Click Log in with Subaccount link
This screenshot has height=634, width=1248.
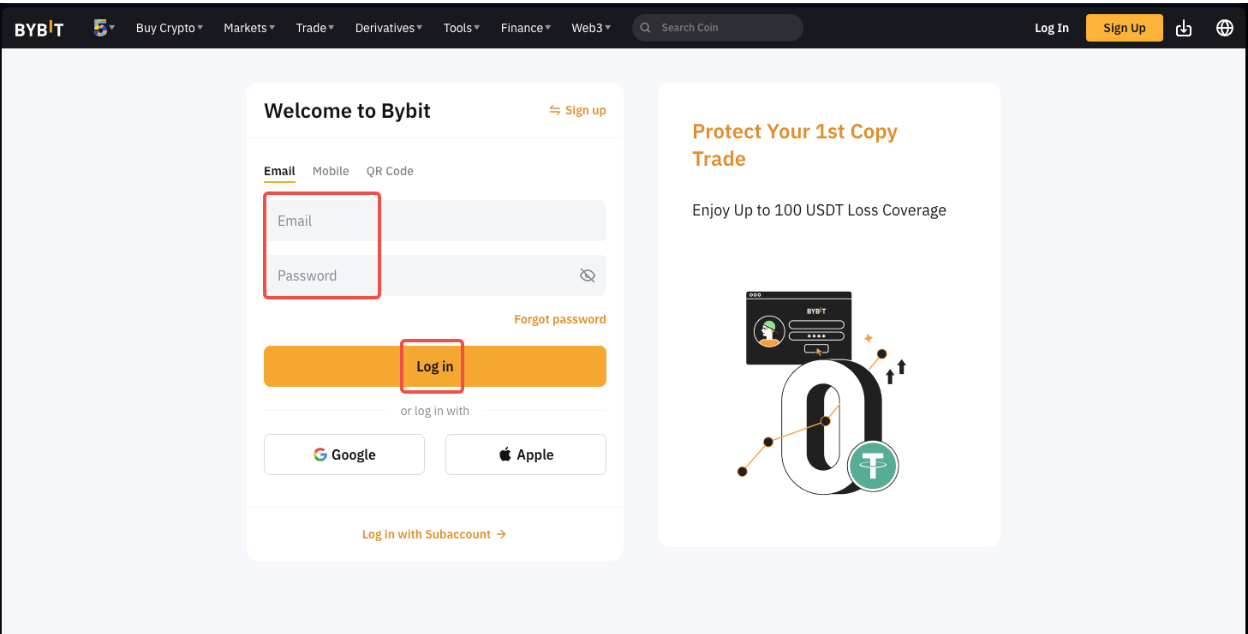pos(434,534)
